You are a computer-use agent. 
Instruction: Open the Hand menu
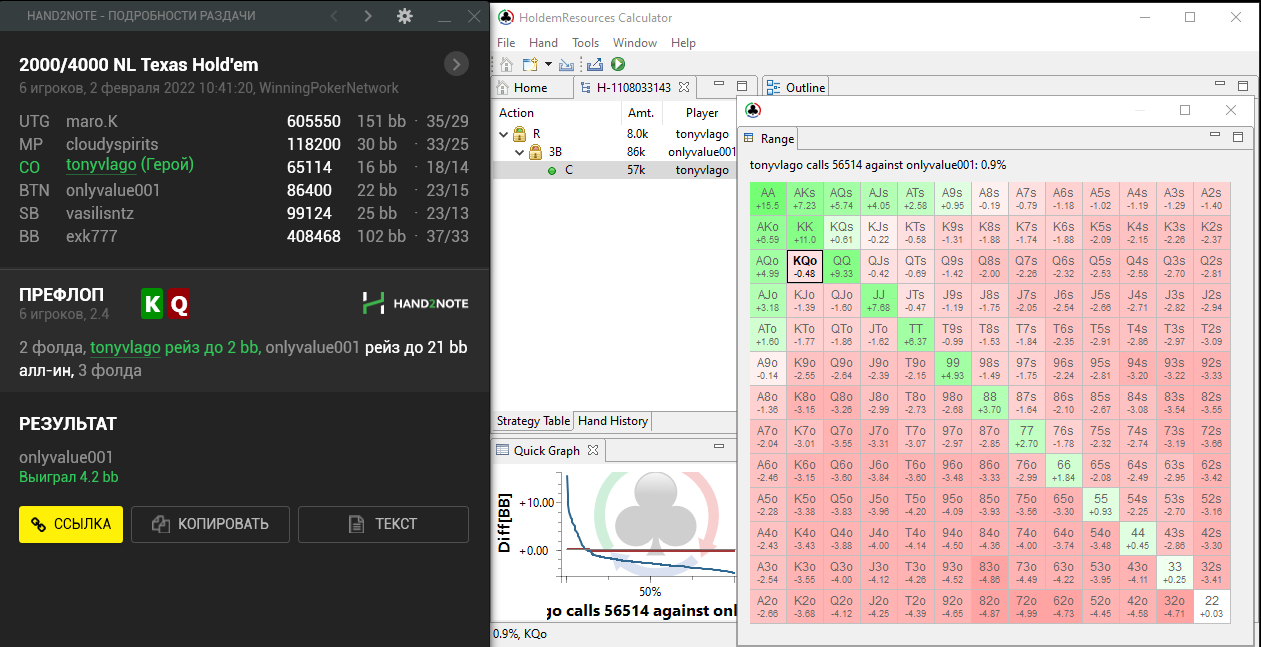(543, 43)
